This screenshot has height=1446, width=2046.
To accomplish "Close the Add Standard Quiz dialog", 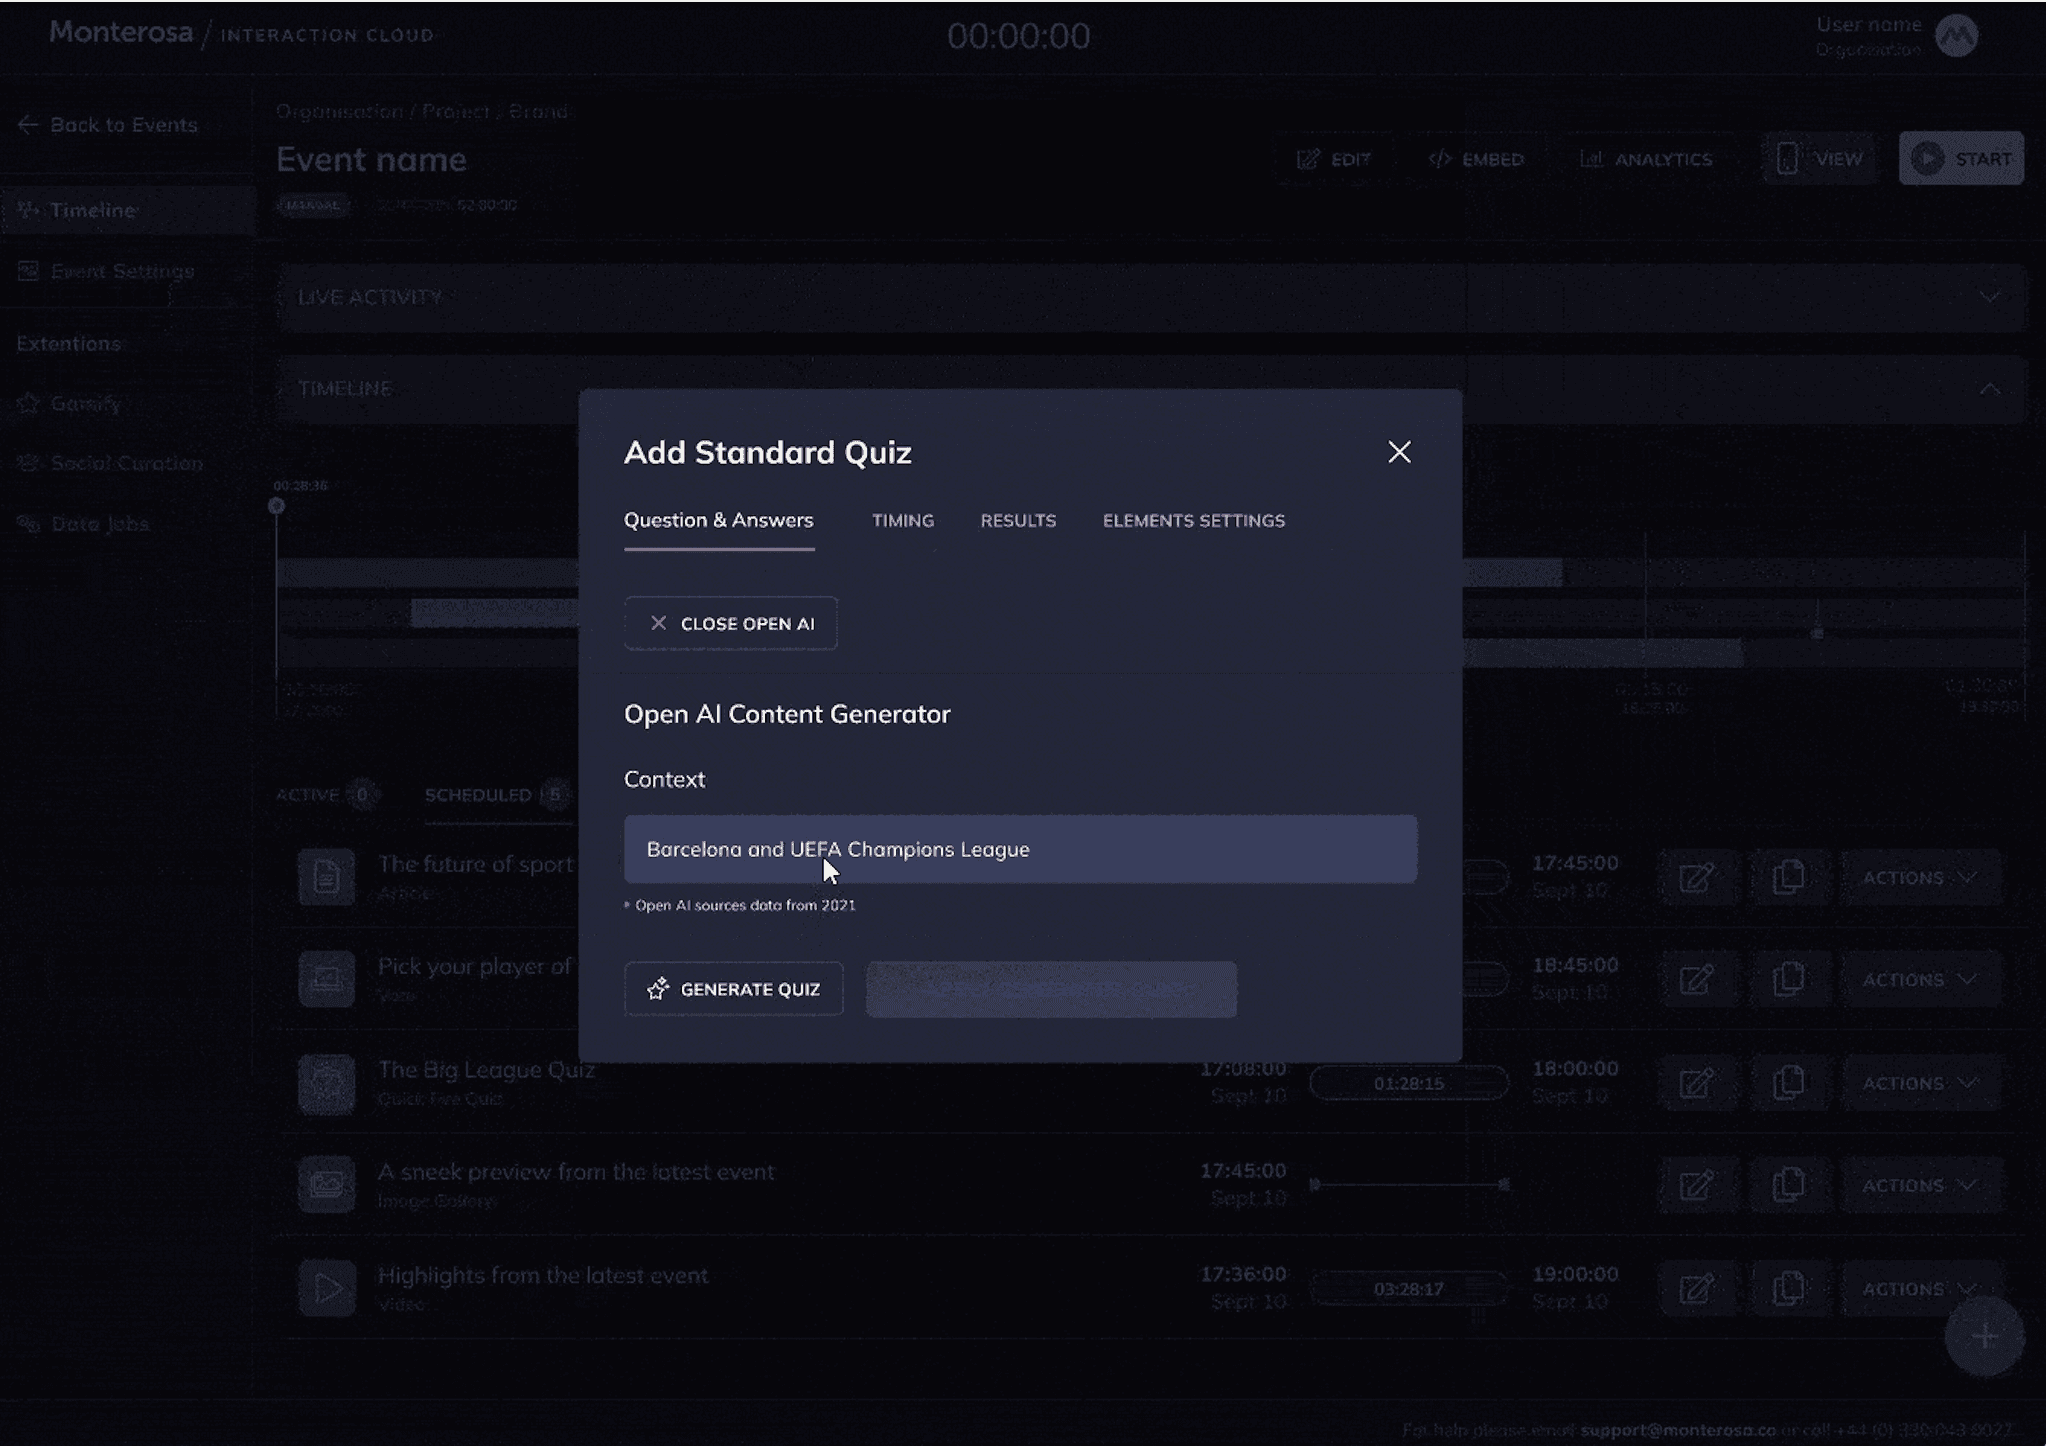I will (x=1399, y=452).
